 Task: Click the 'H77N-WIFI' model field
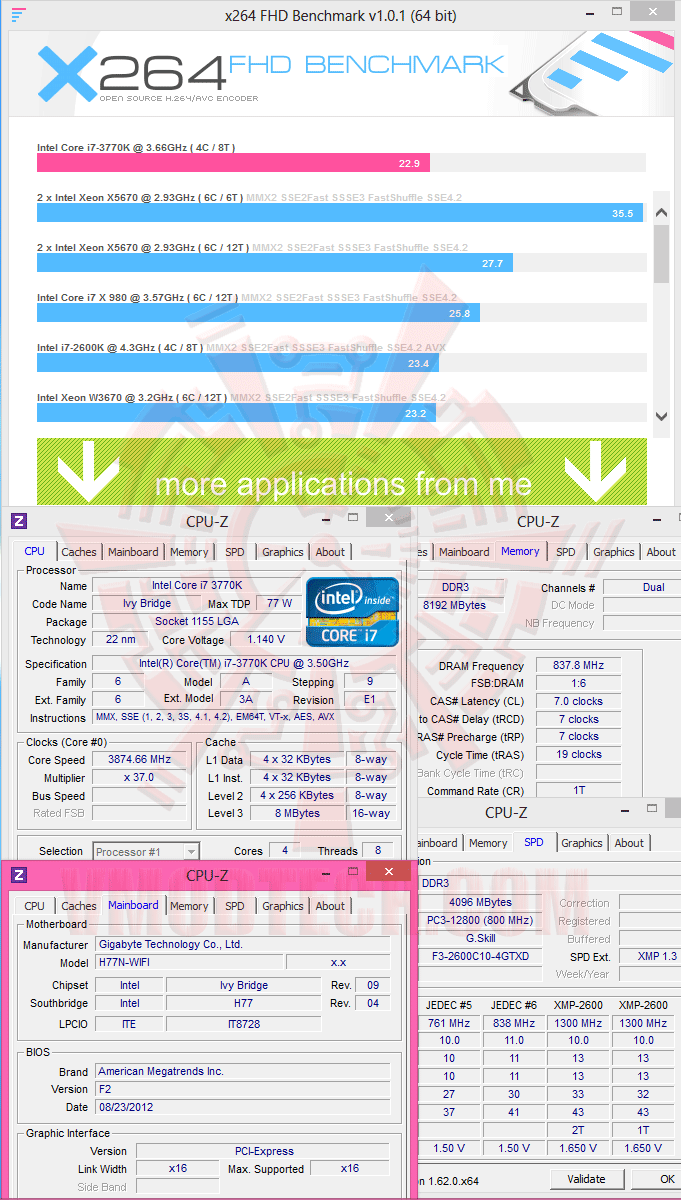[188, 962]
